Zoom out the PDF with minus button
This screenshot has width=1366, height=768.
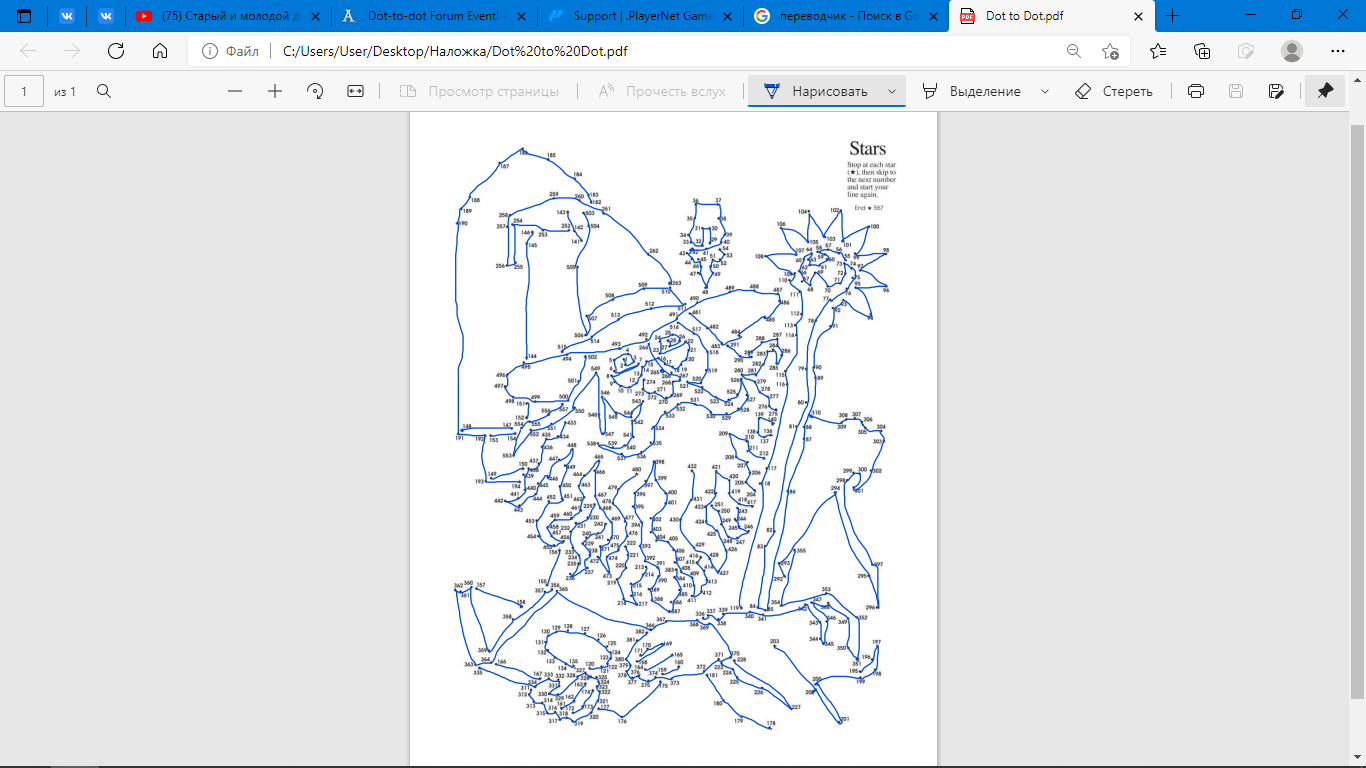coord(235,91)
